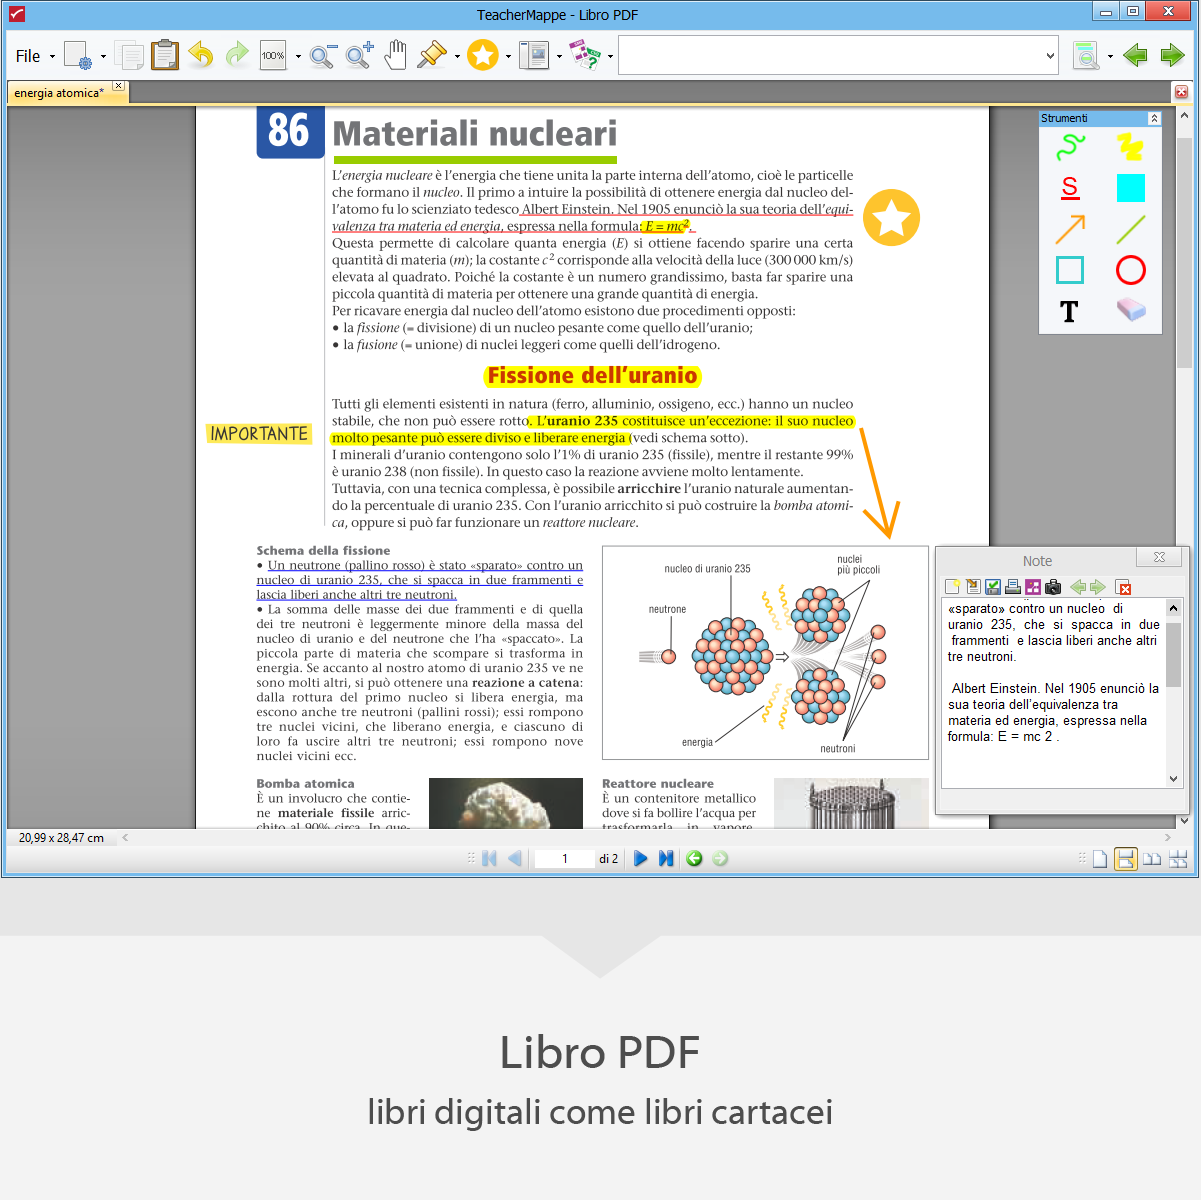This screenshot has height=1200, width=1201.
Task: Switch to single page layout view
Action: point(1100,859)
